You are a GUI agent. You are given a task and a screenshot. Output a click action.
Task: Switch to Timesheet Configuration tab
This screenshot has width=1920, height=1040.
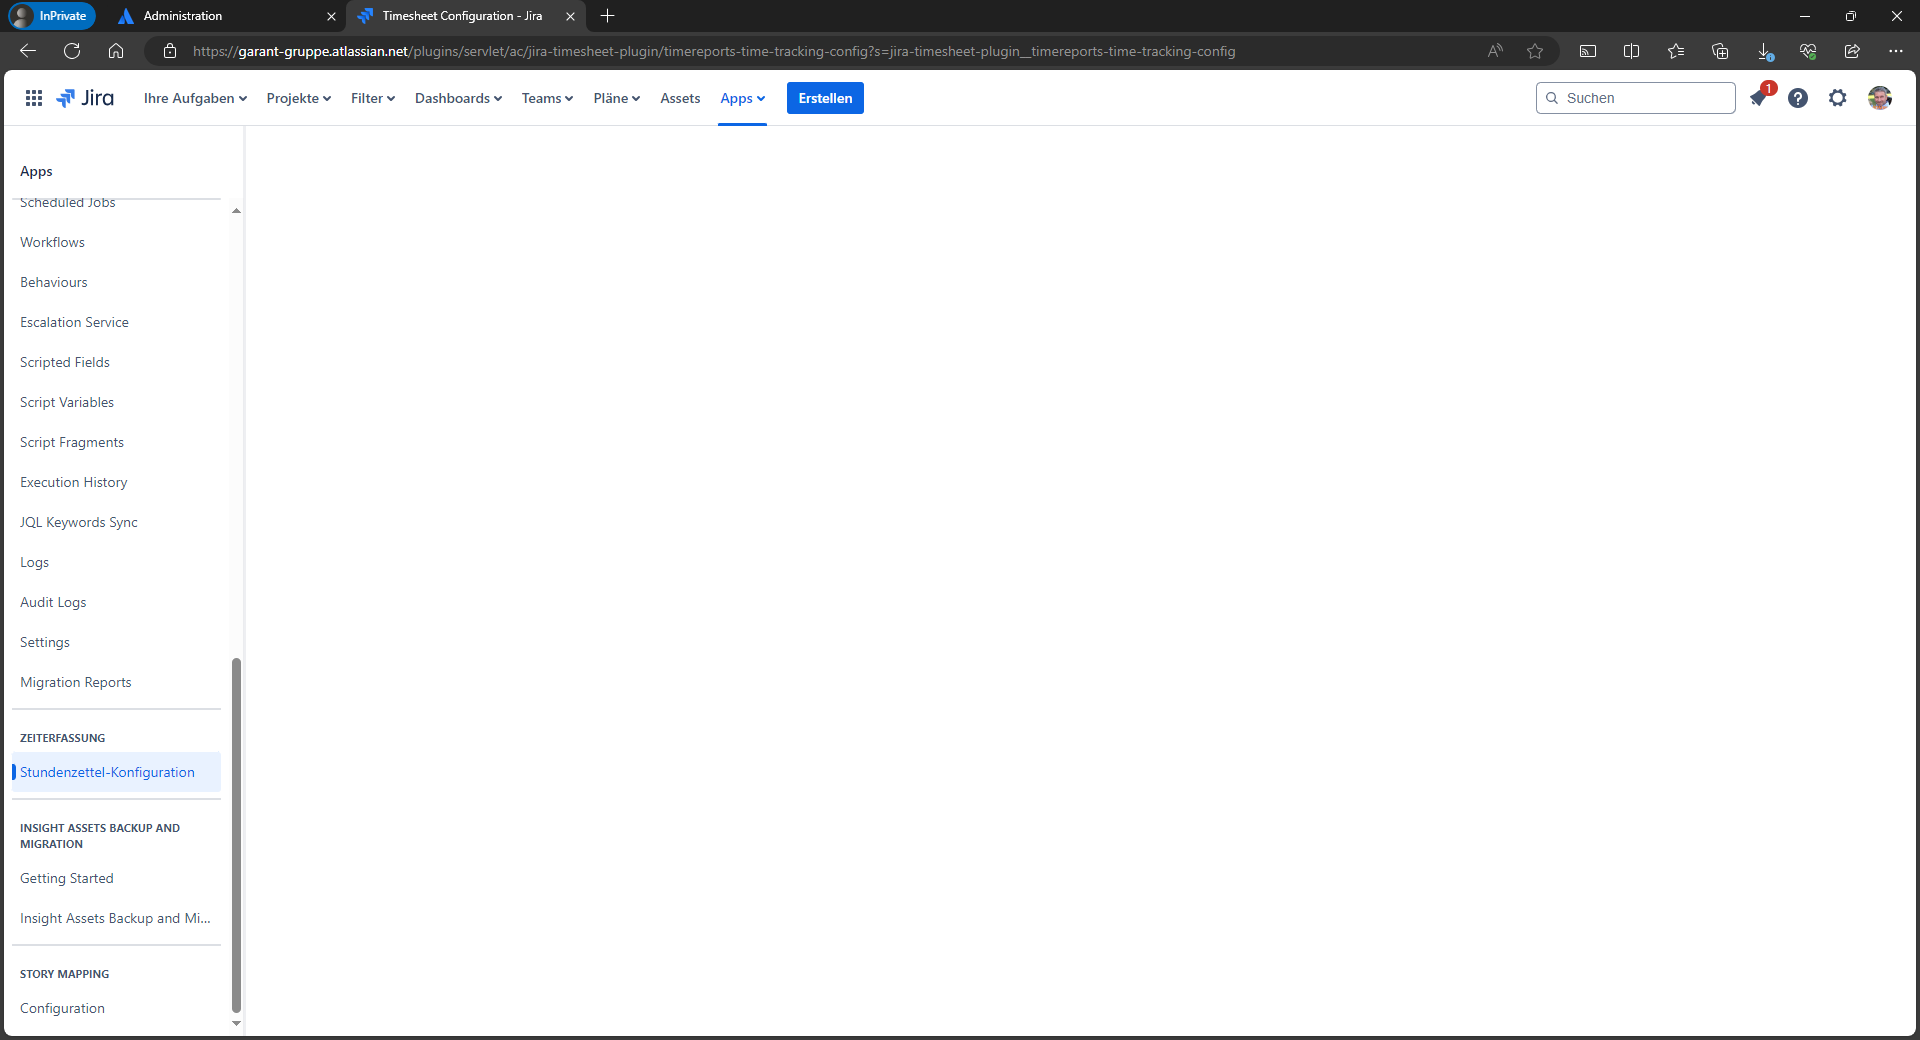click(x=466, y=16)
